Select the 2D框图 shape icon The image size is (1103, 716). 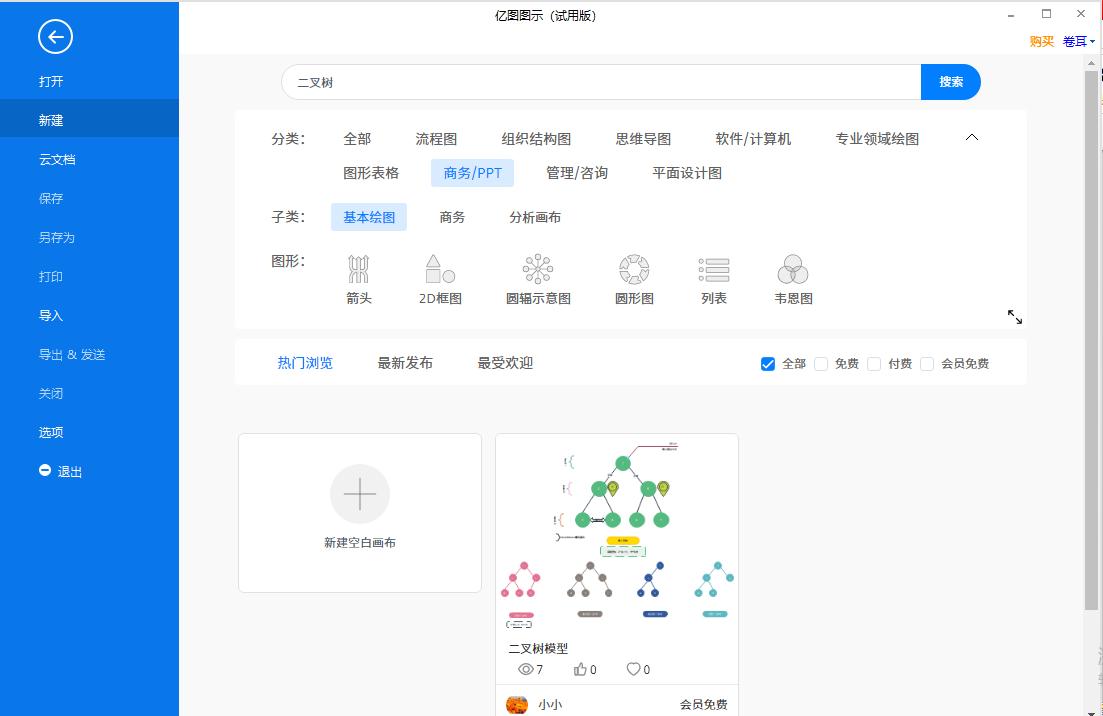[440, 271]
